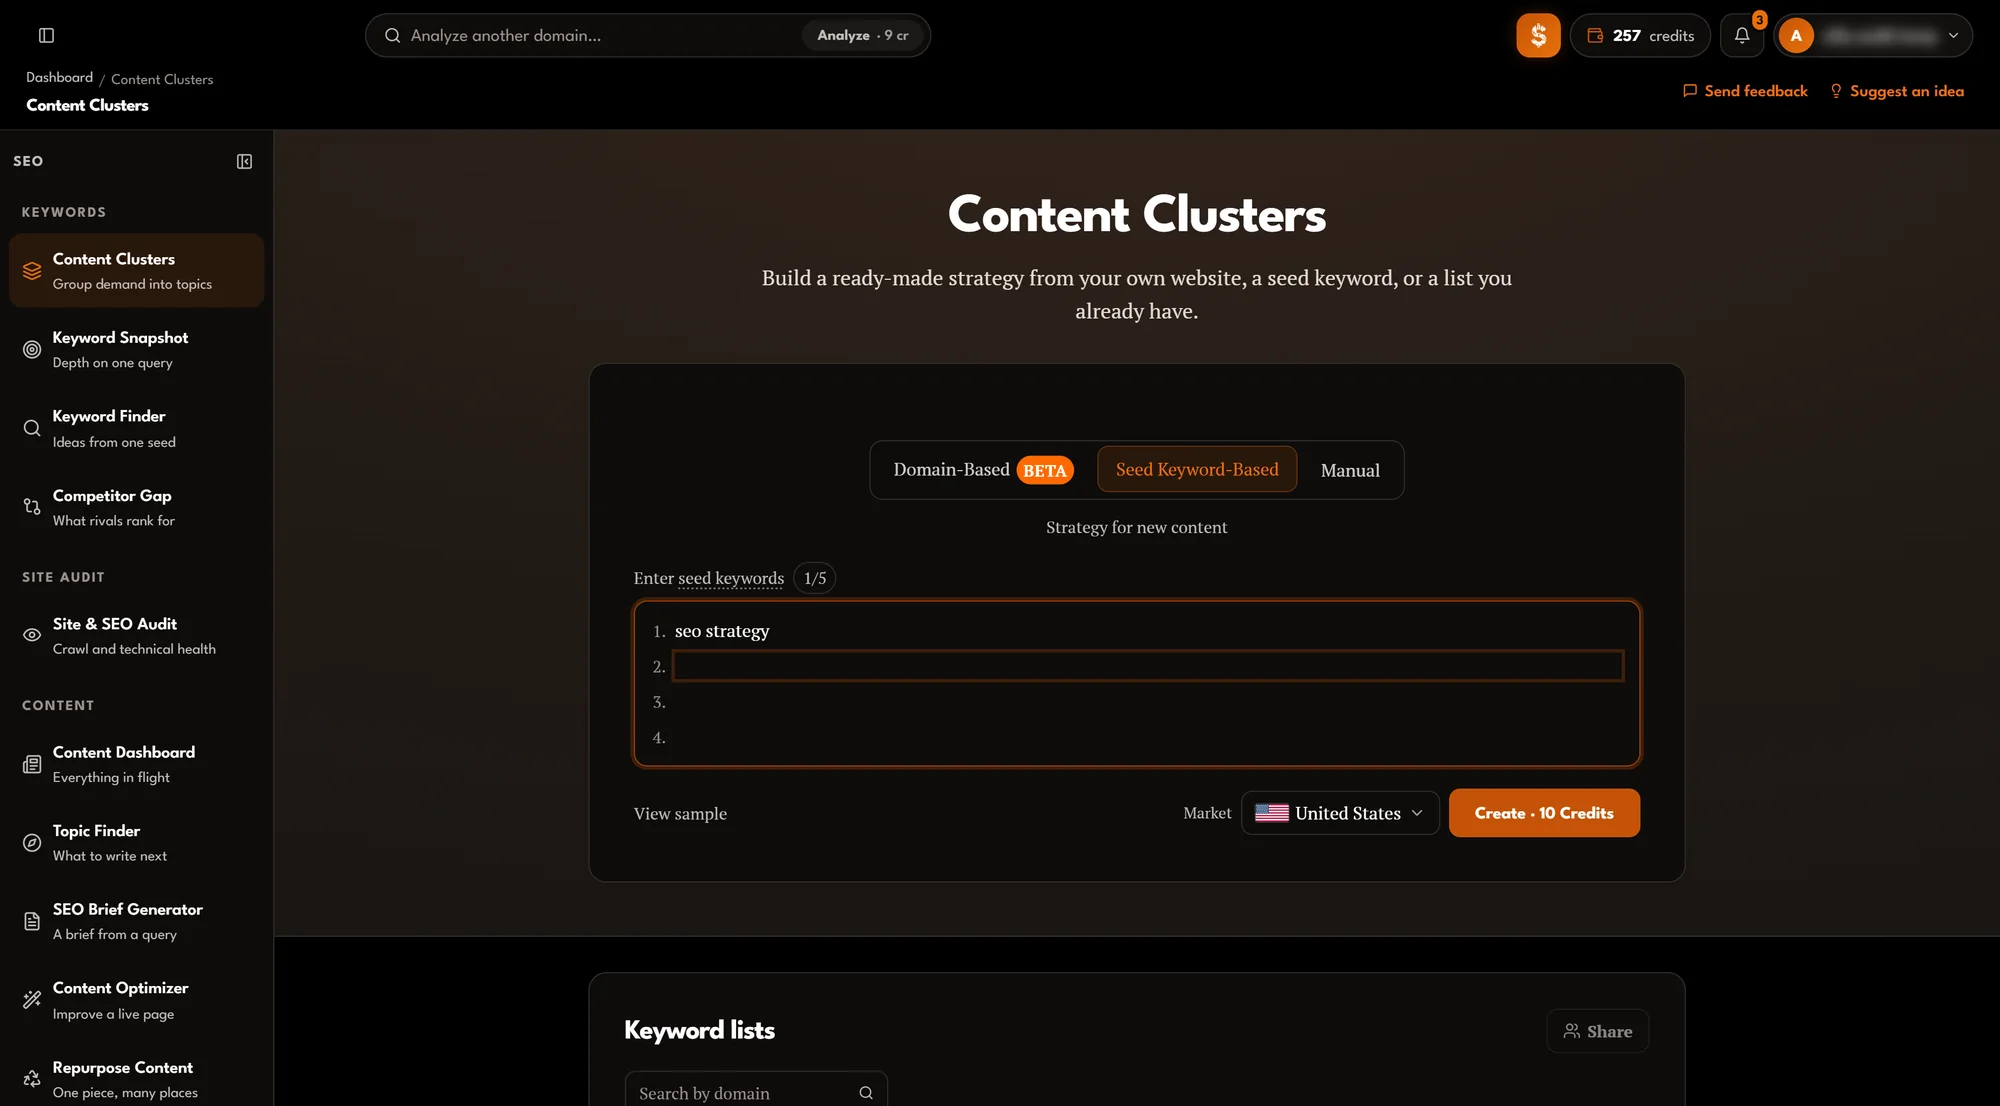Viewport: 2000px width, 1106px height.
Task: Click the Content Optimizer wand icon
Action: (x=32, y=1000)
